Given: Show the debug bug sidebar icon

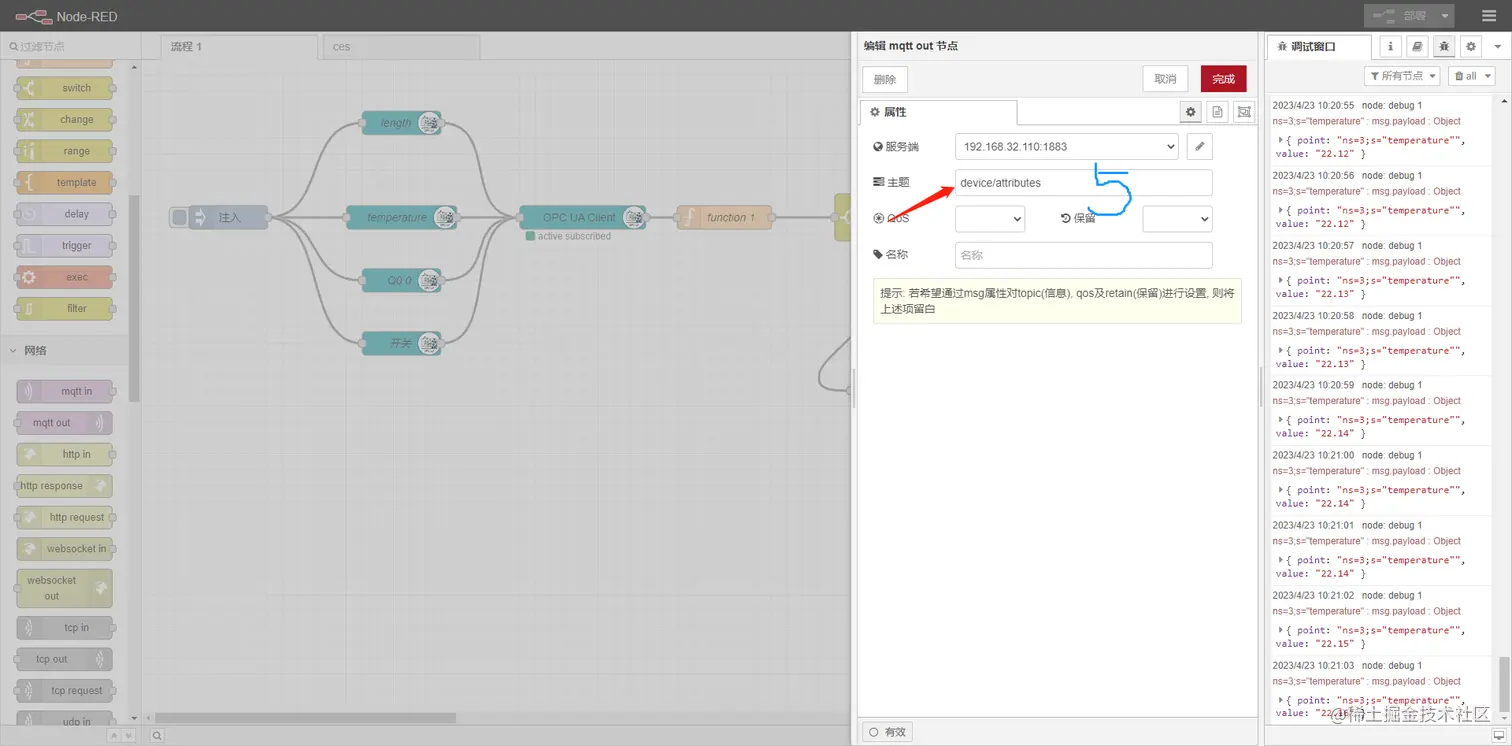Looking at the screenshot, I should (1444, 46).
